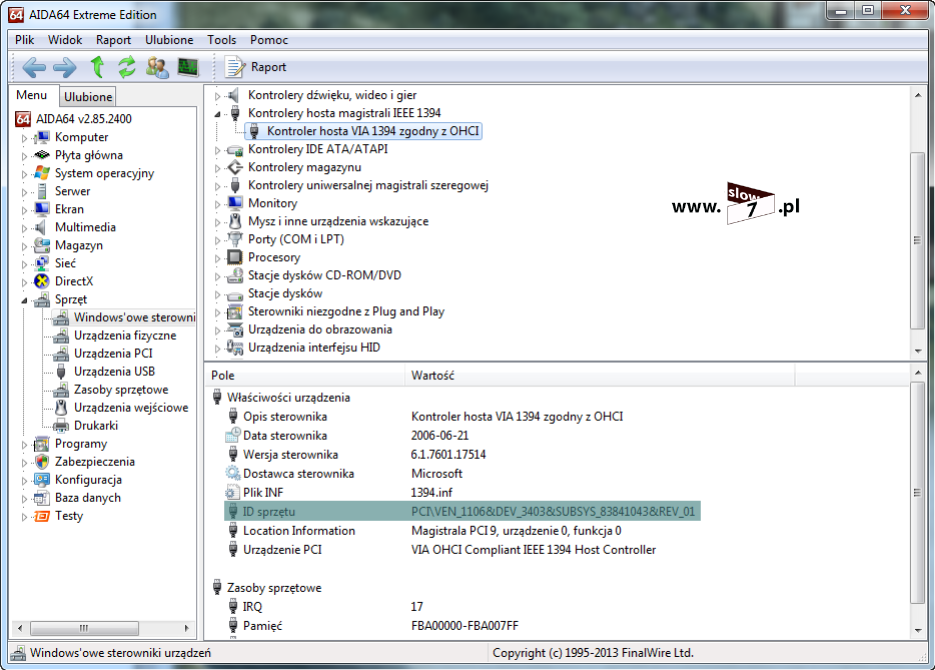Click the sidebar scroll right arrow
Image resolution: width=935 pixels, height=670 pixels.
click(x=187, y=628)
